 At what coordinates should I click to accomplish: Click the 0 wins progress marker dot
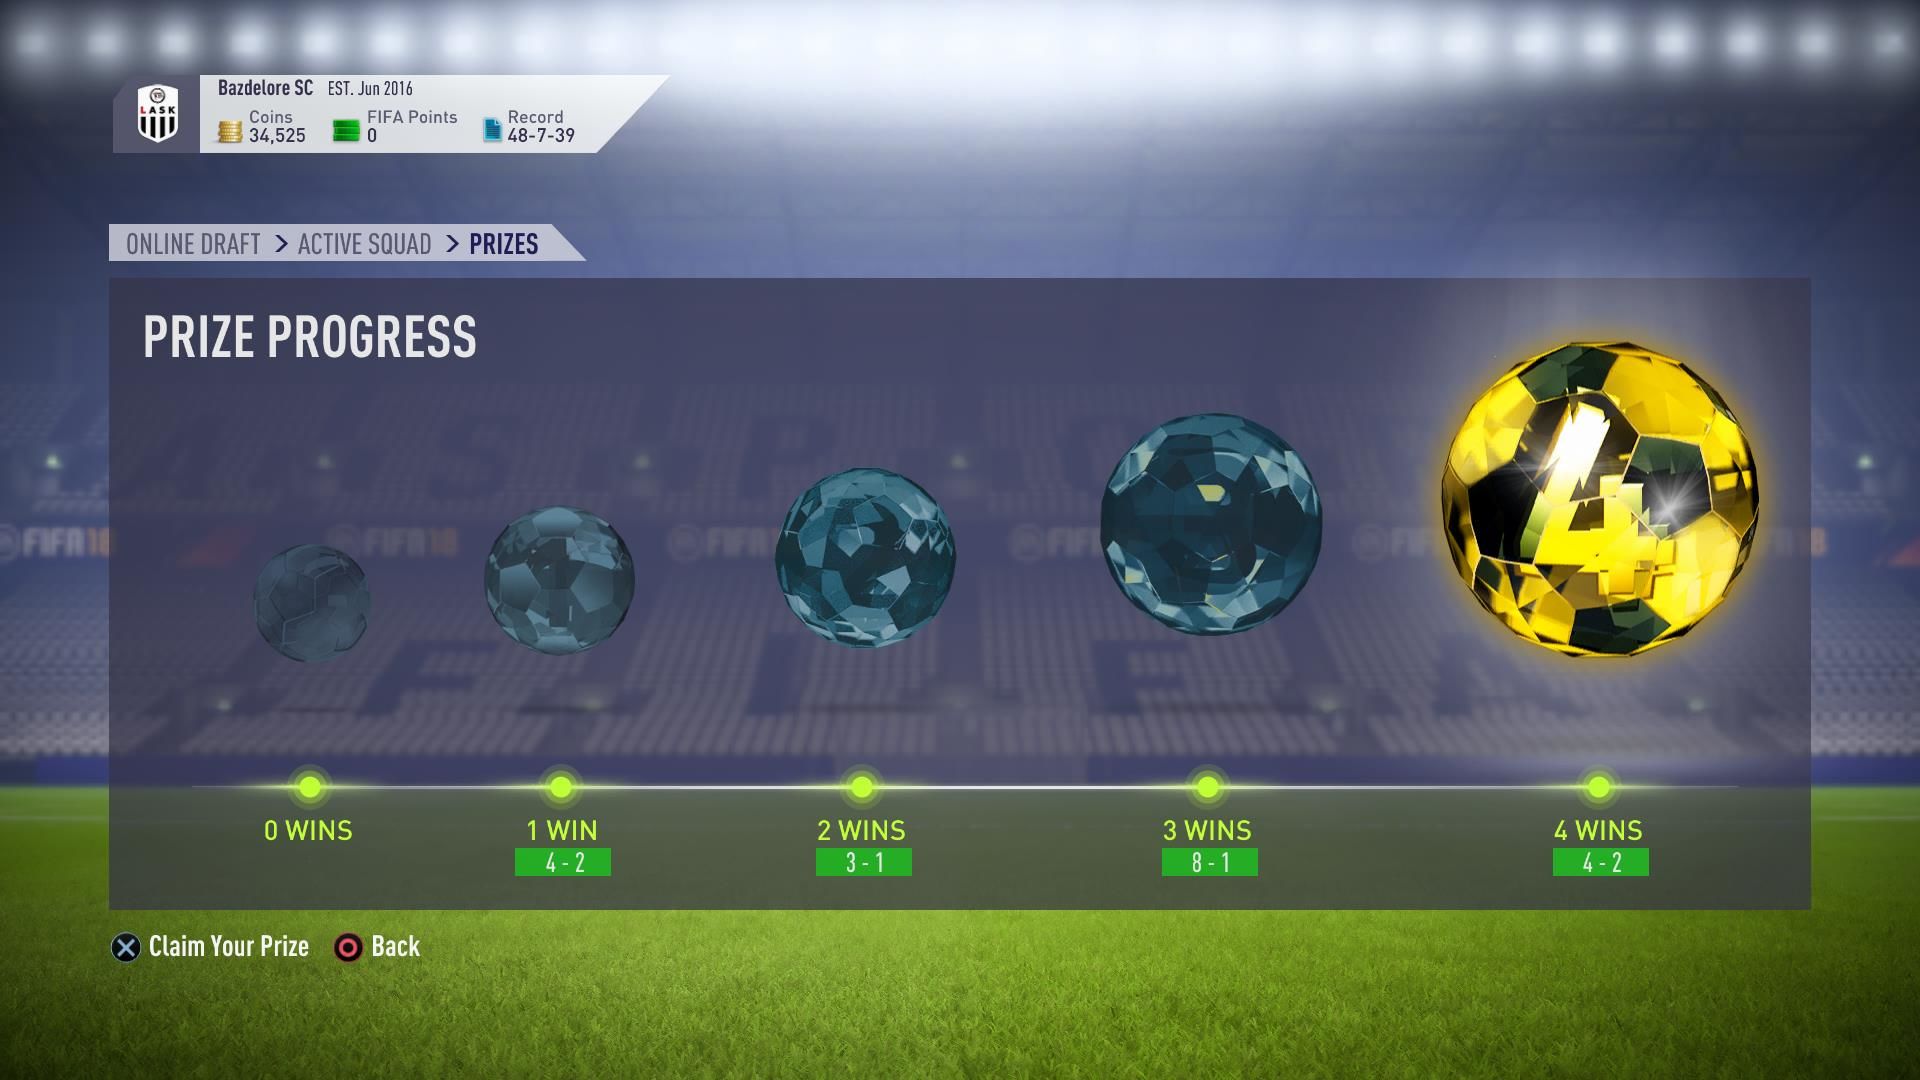(310, 787)
